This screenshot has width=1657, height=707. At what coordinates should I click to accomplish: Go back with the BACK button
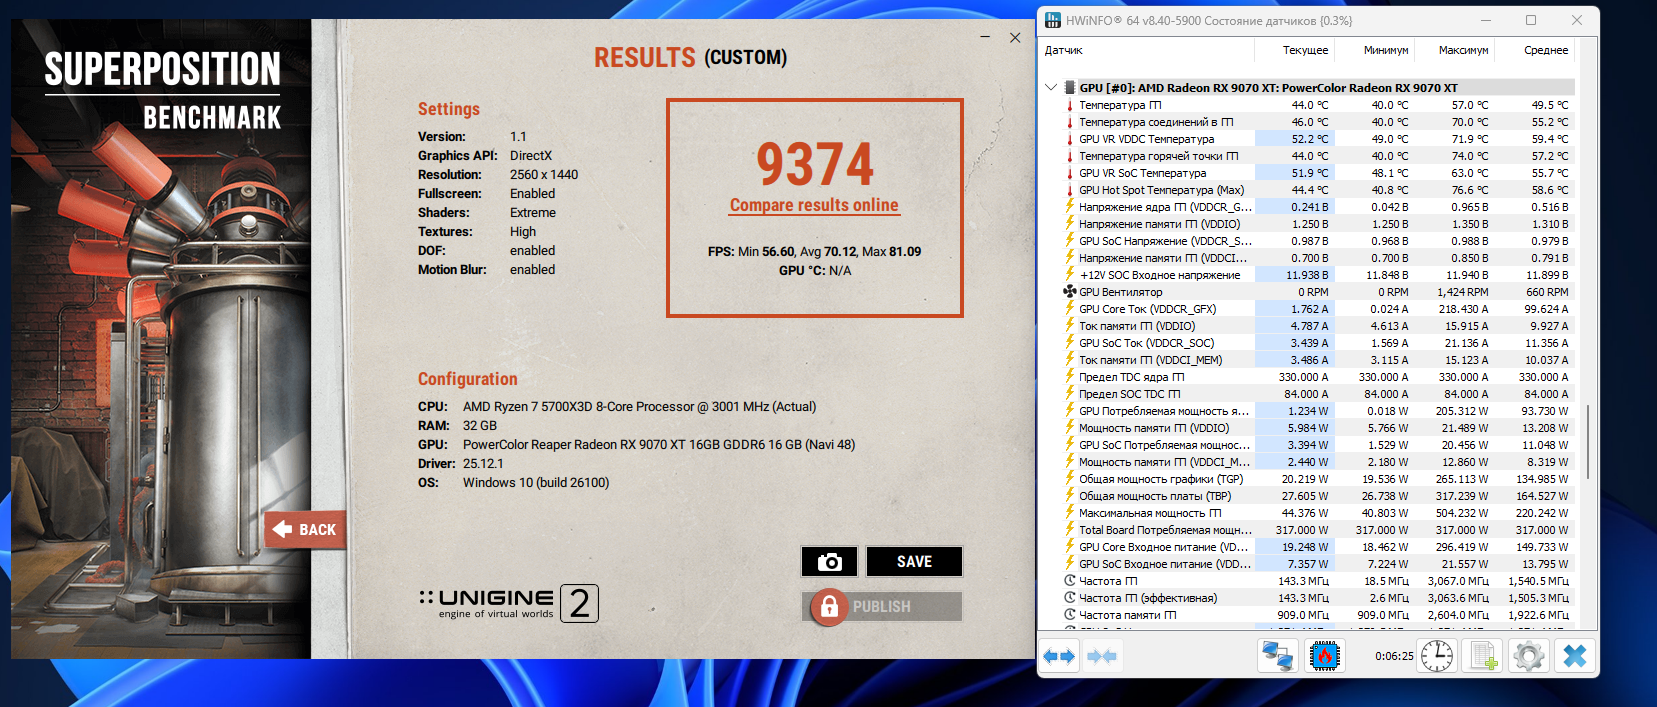click(x=306, y=529)
